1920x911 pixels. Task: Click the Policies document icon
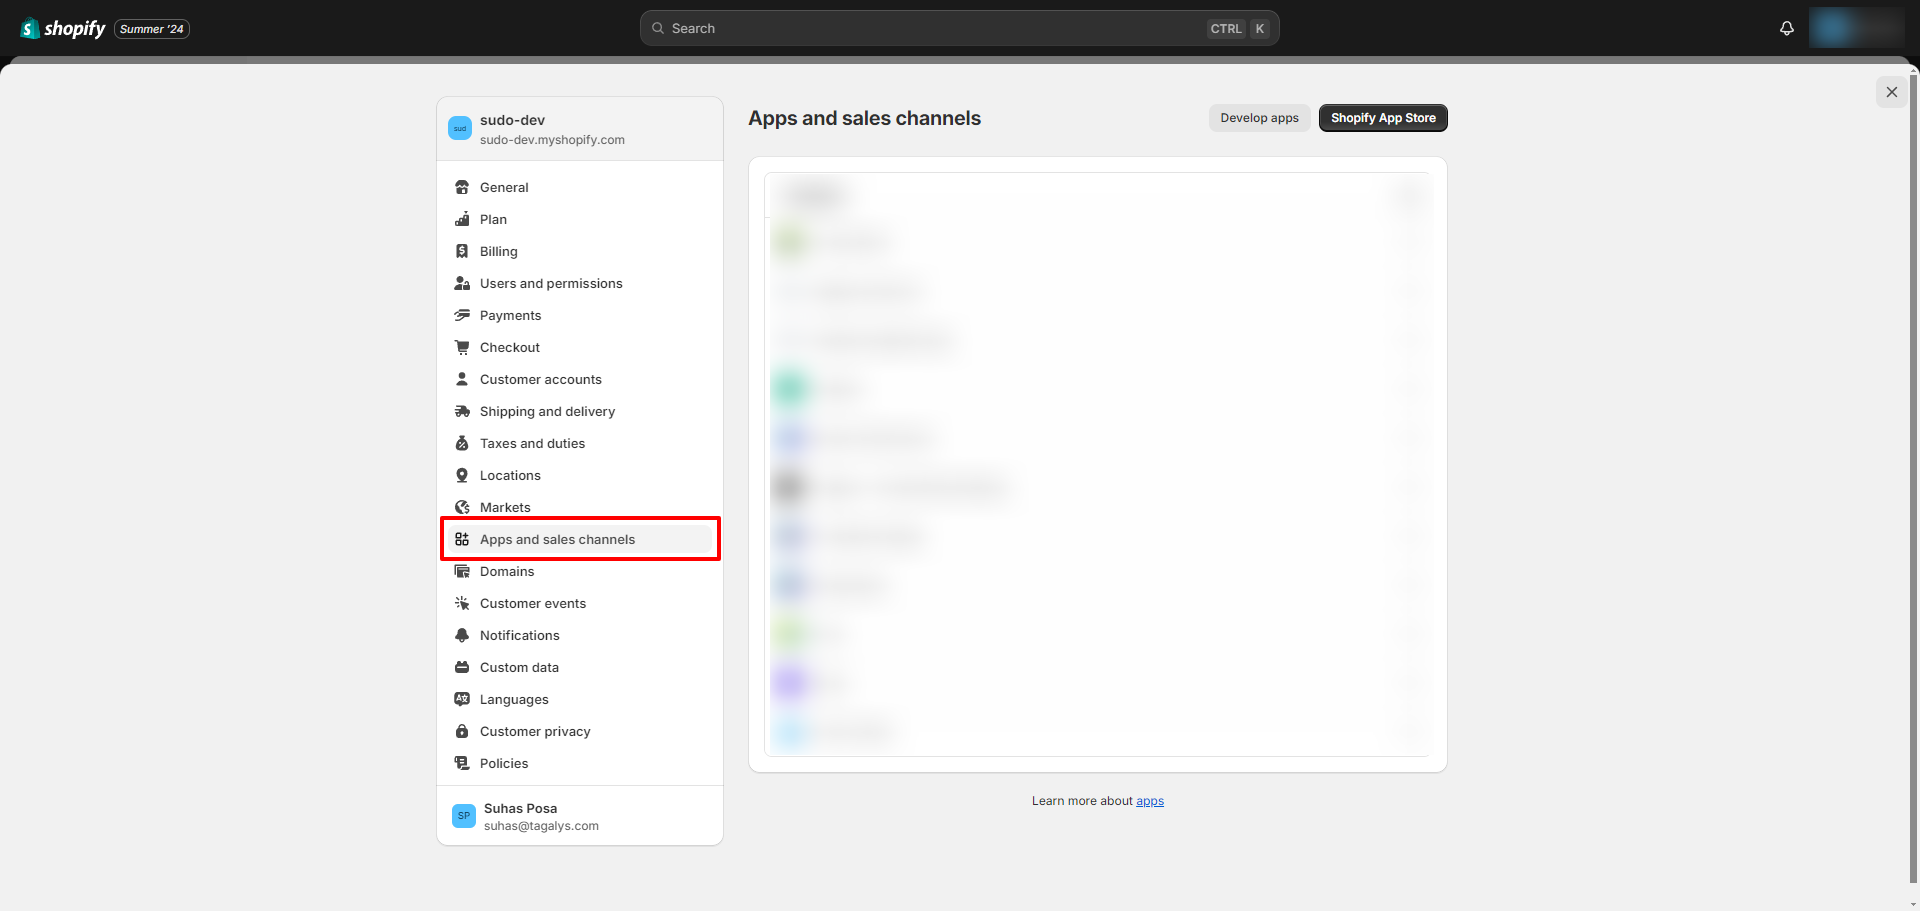(462, 763)
